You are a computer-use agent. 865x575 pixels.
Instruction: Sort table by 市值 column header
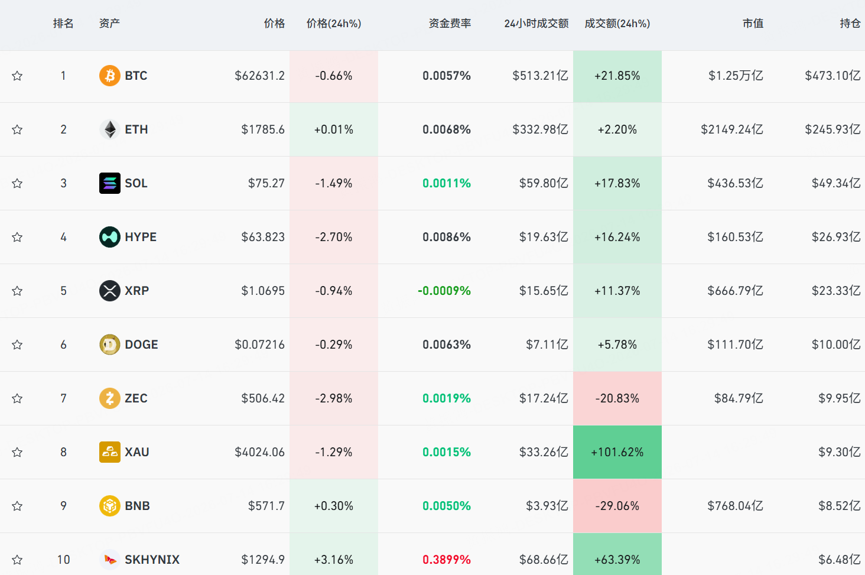752,24
